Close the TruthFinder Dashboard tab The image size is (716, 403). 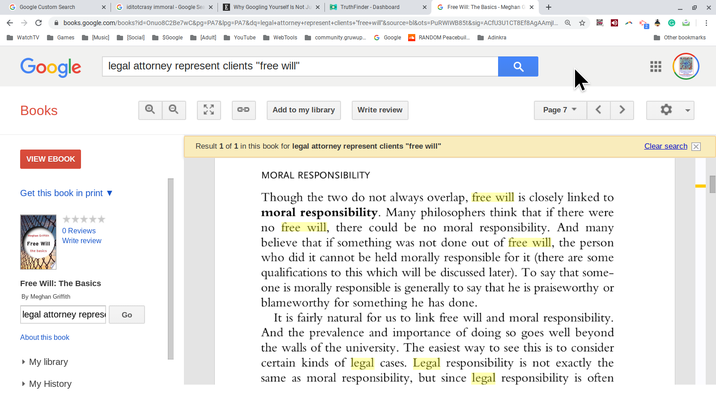tap(425, 7)
